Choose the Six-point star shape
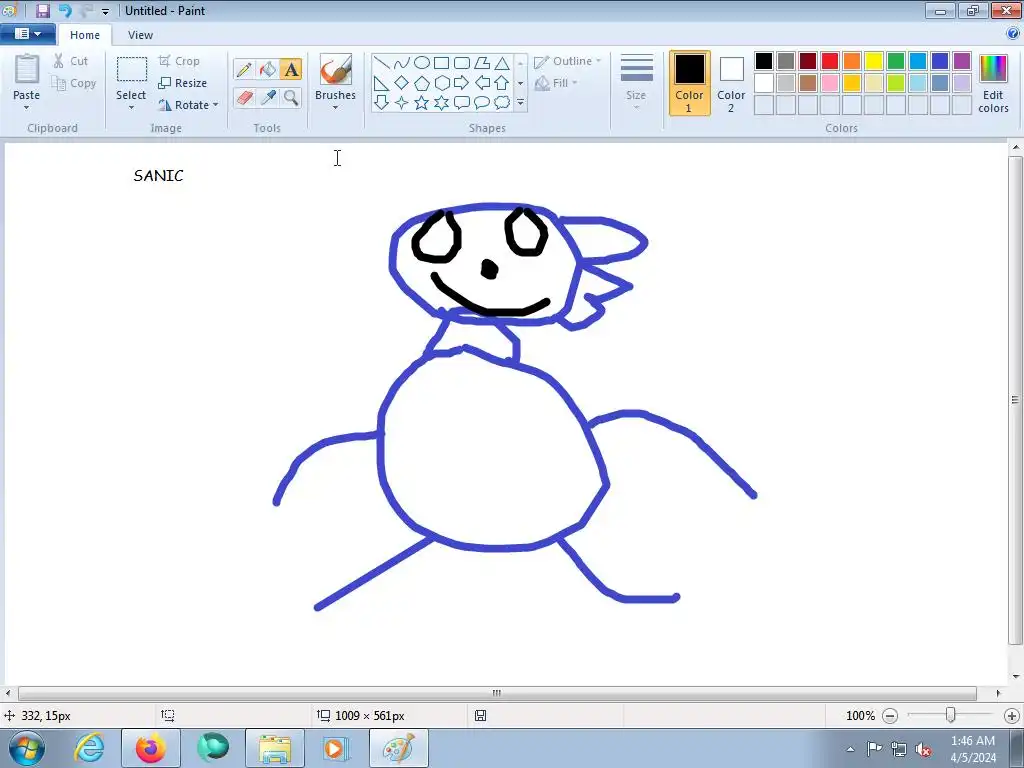 [x=442, y=103]
